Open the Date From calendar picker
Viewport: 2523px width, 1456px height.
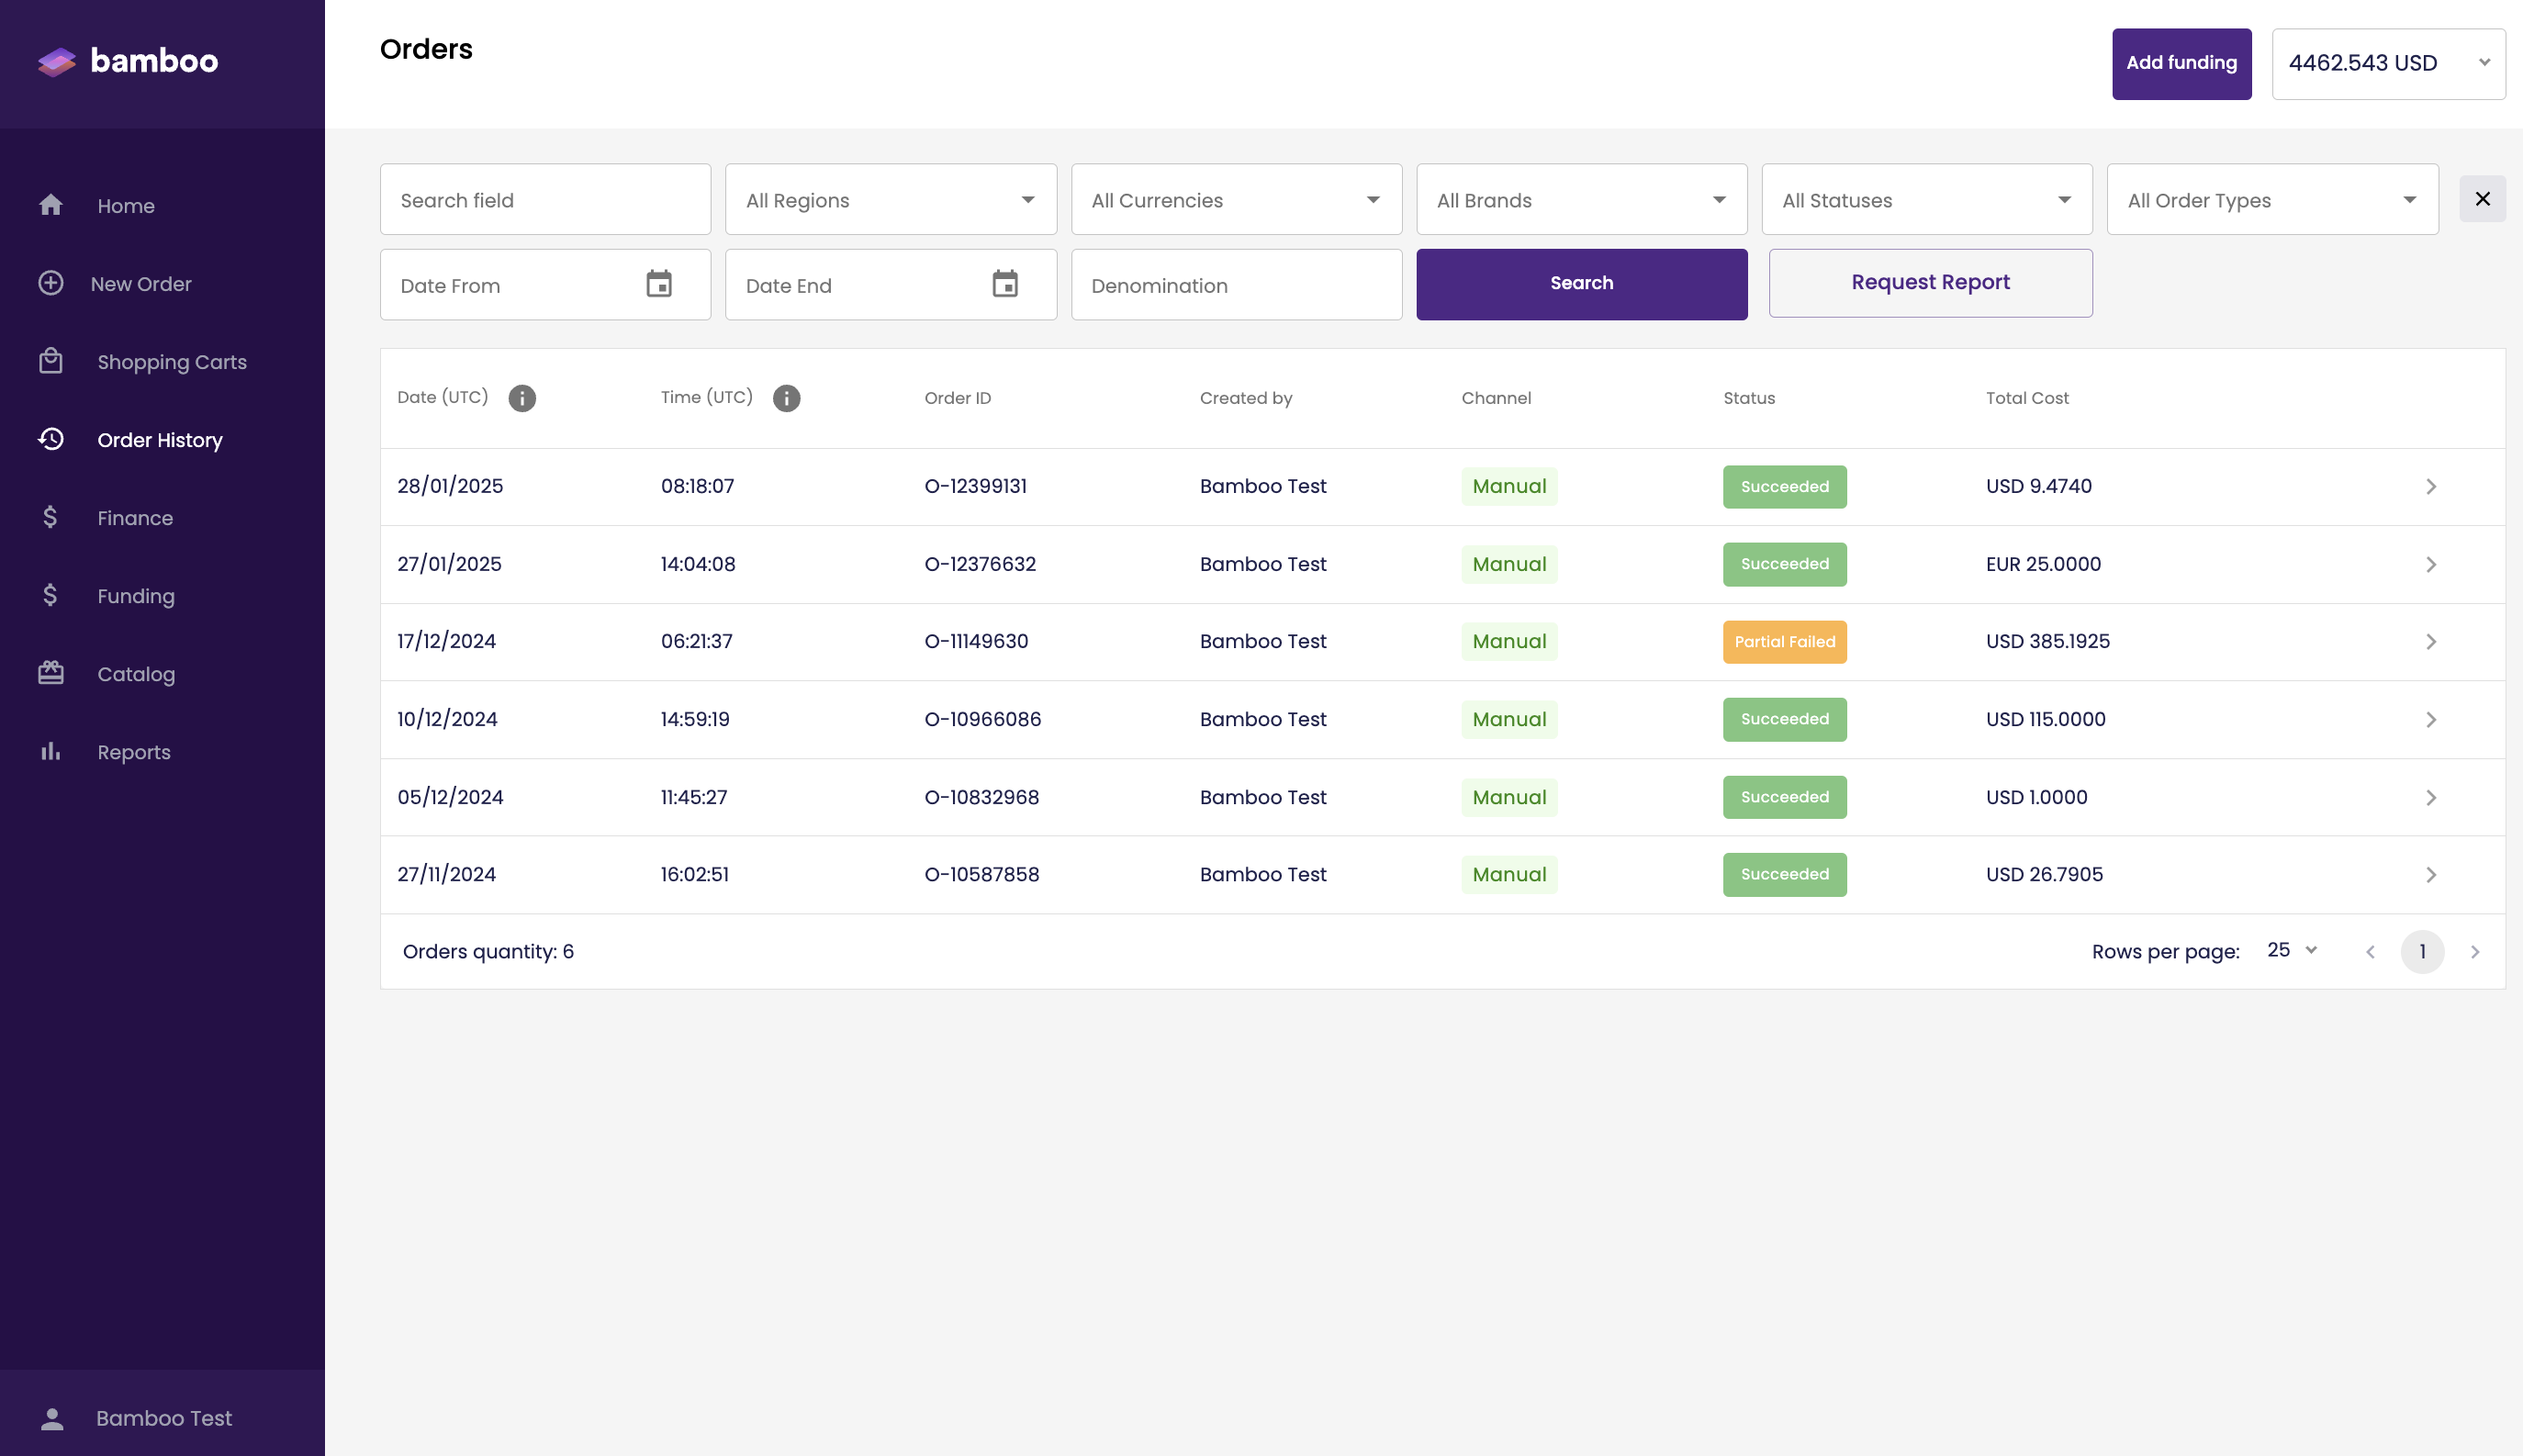(x=659, y=284)
